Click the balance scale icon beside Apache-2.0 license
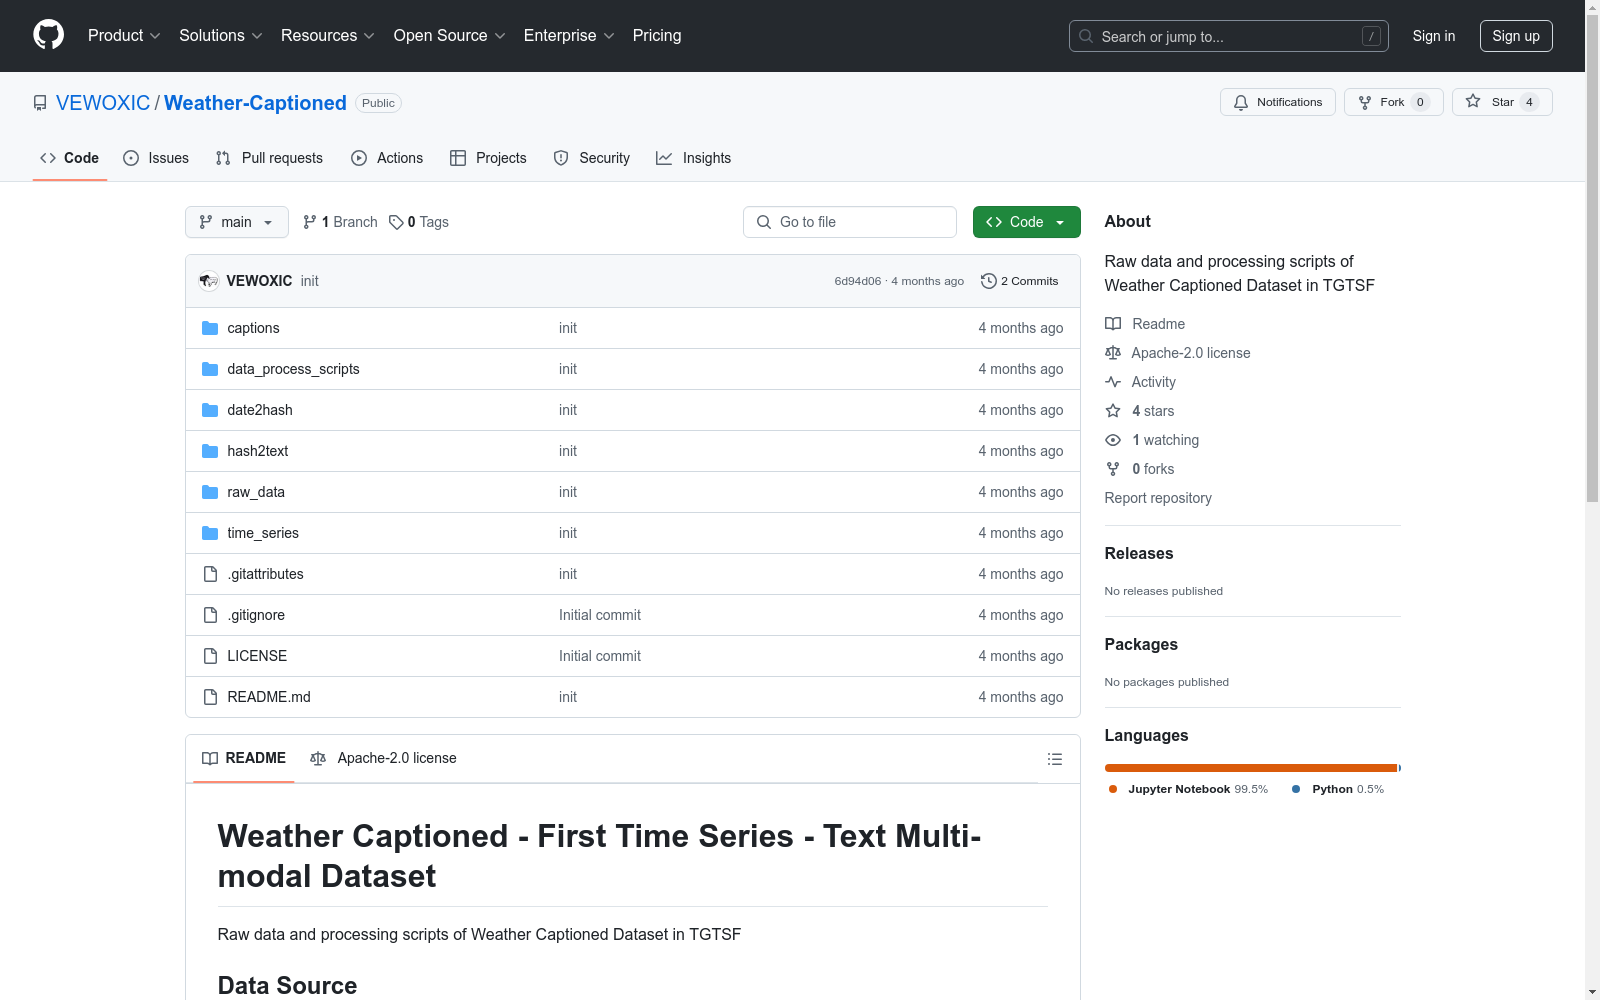Image resolution: width=1600 pixels, height=1000 pixels. (x=1113, y=353)
